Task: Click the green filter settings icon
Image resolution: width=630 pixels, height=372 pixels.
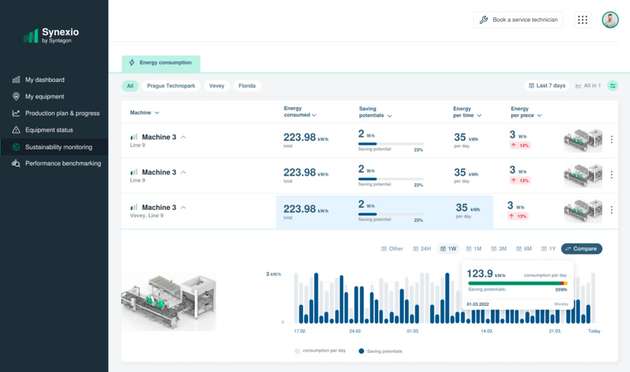Action: (613, 86)
